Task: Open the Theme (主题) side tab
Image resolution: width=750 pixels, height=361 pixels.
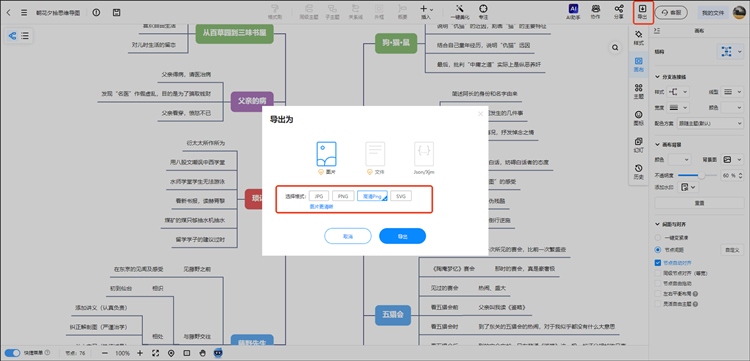Action: tap(638, 91)
